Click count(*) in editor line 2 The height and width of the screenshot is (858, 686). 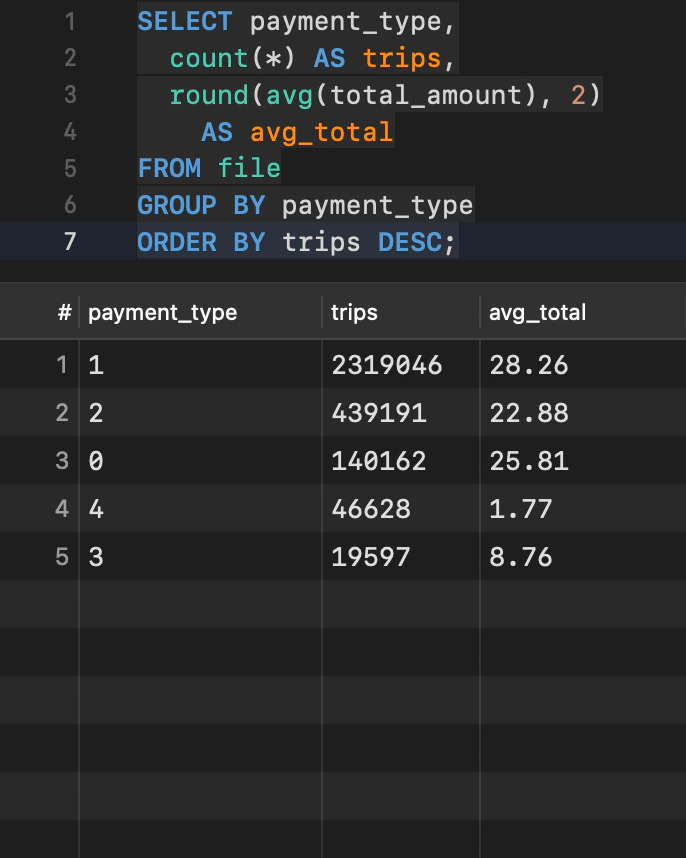[x=232, y=59]
